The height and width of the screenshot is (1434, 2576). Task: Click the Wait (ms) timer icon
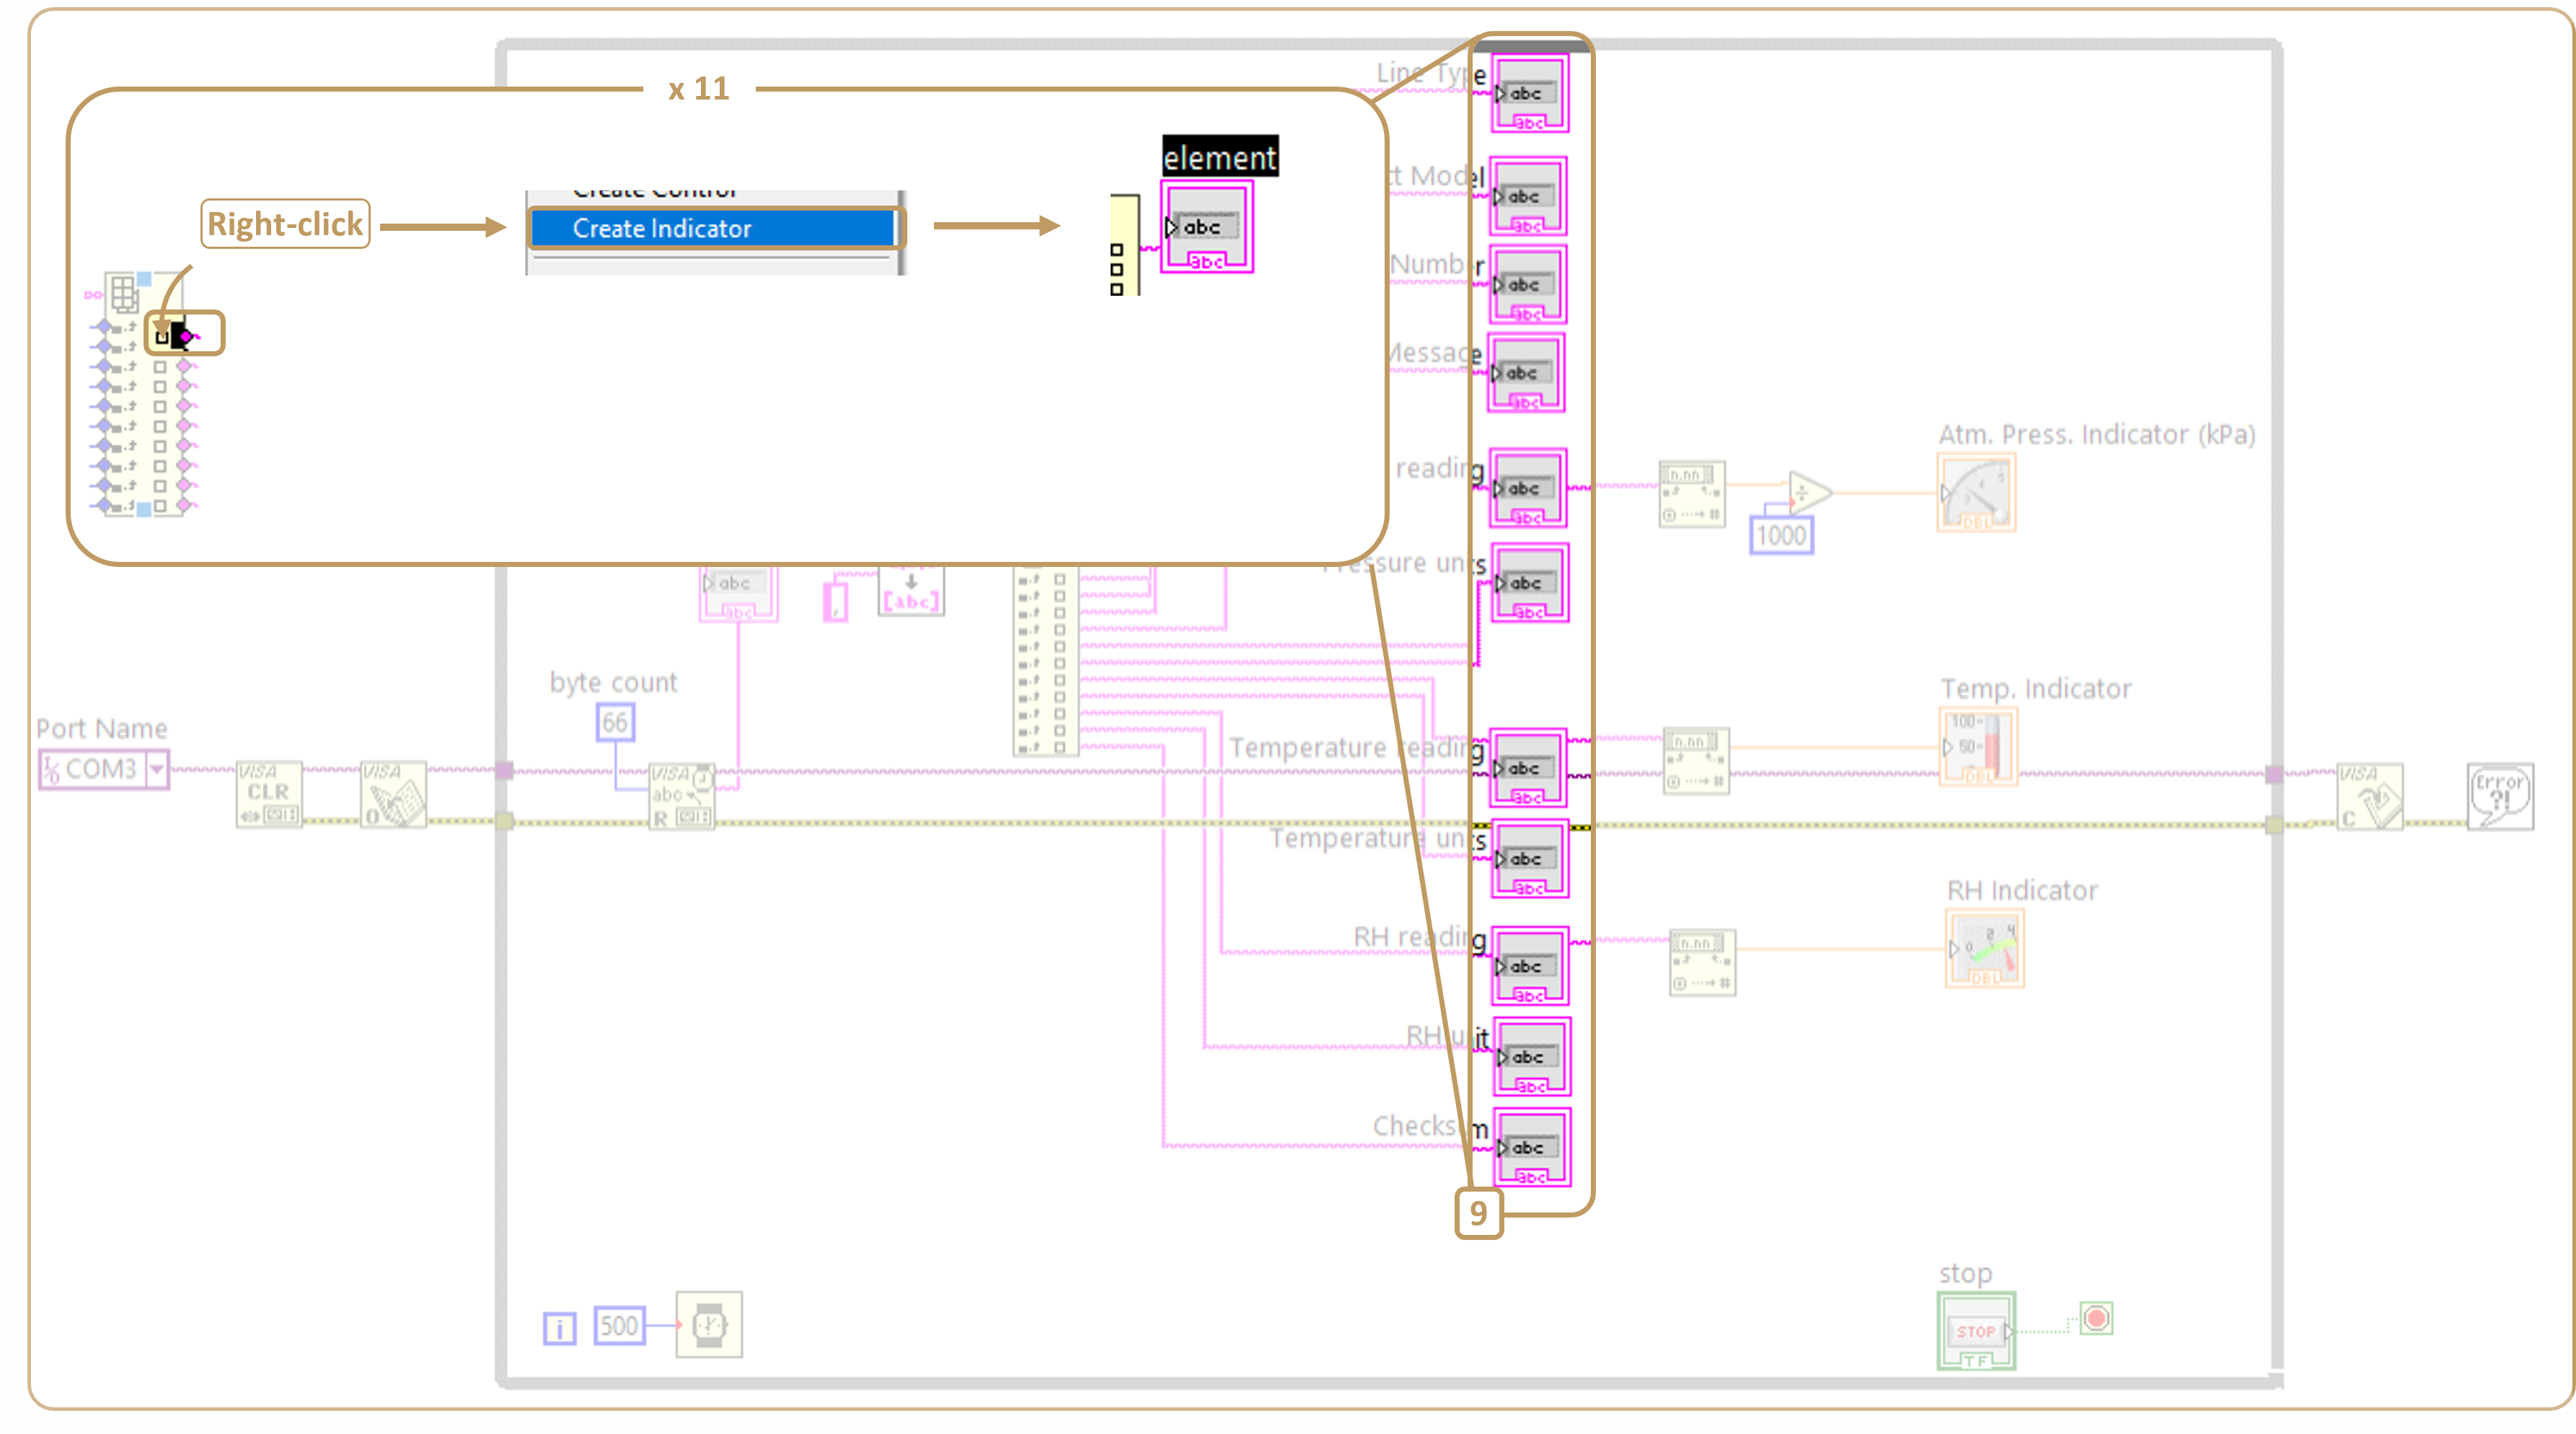[x=709, y=1325]
